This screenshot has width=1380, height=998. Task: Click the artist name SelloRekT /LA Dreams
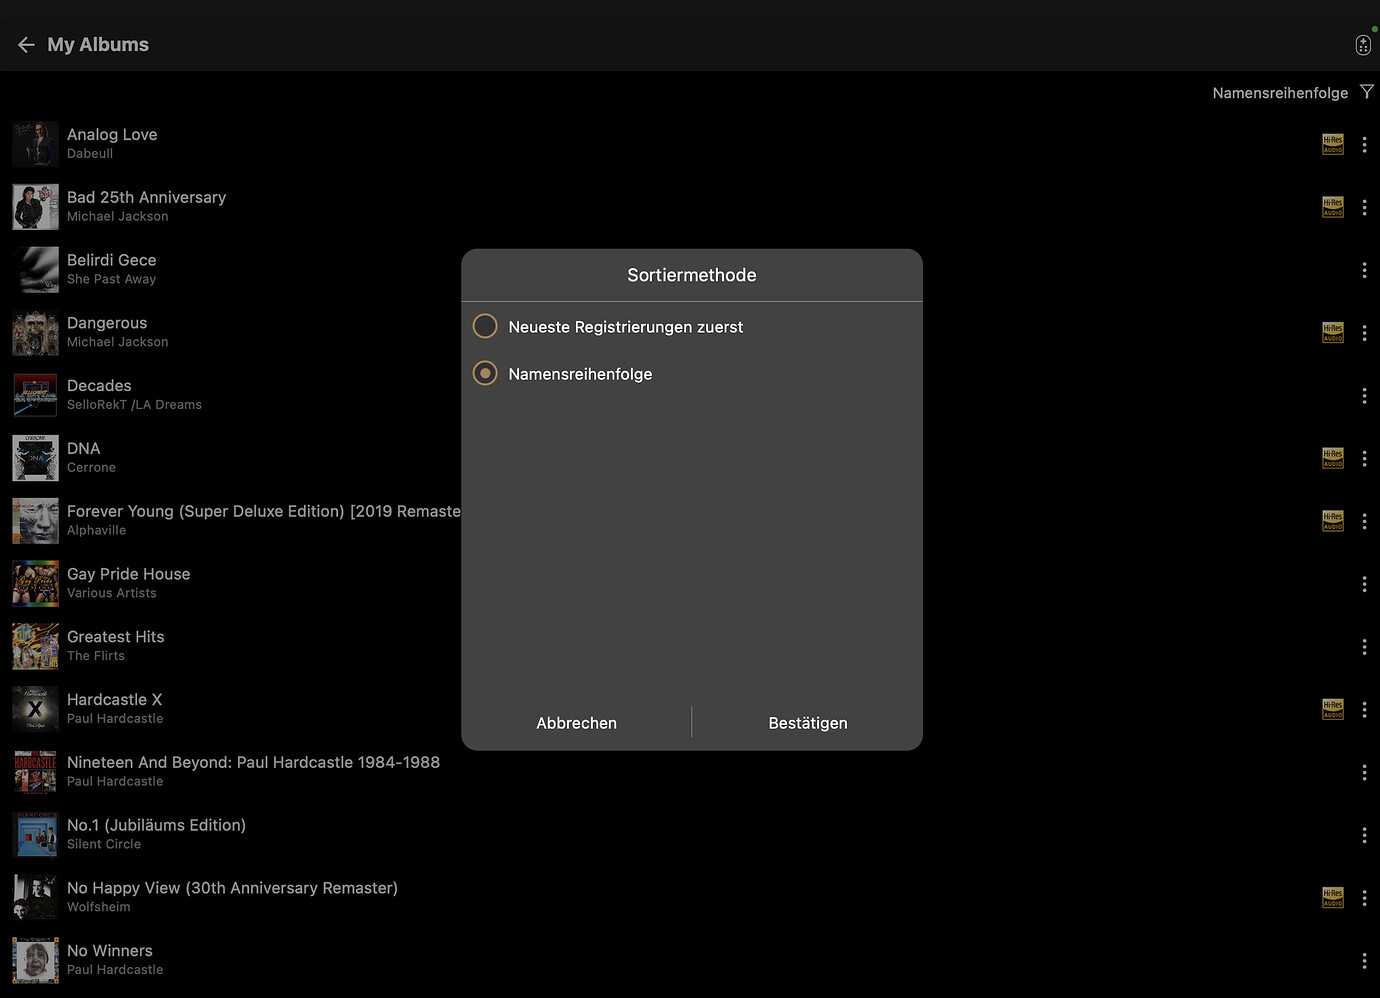click(134, 405)
